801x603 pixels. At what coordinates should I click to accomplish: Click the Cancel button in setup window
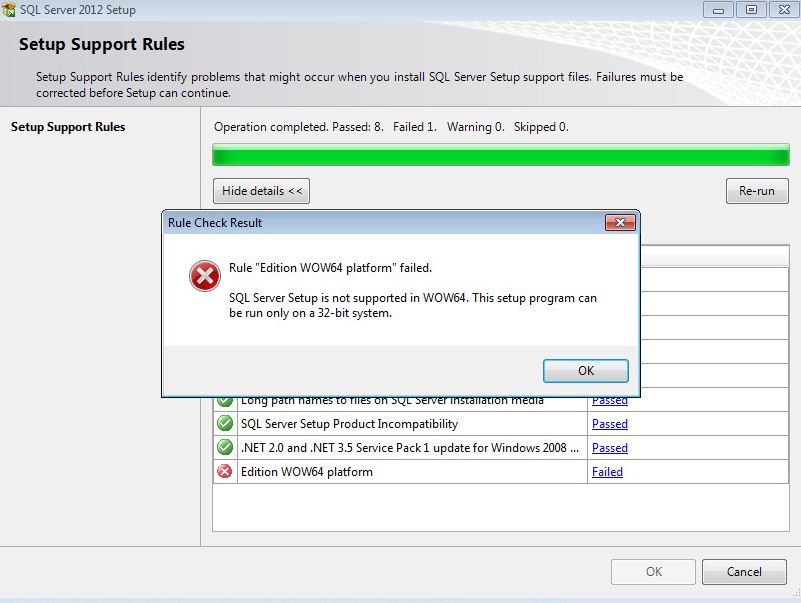pos(744,571)
